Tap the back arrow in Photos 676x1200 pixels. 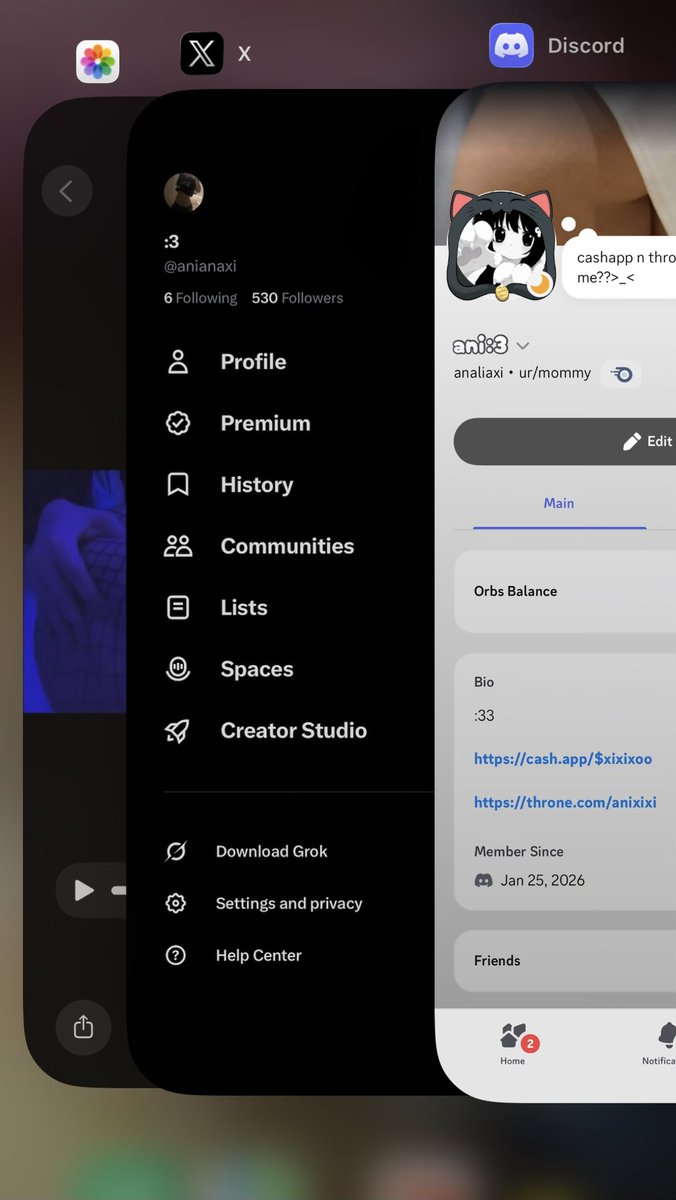[x=67, y=191]
